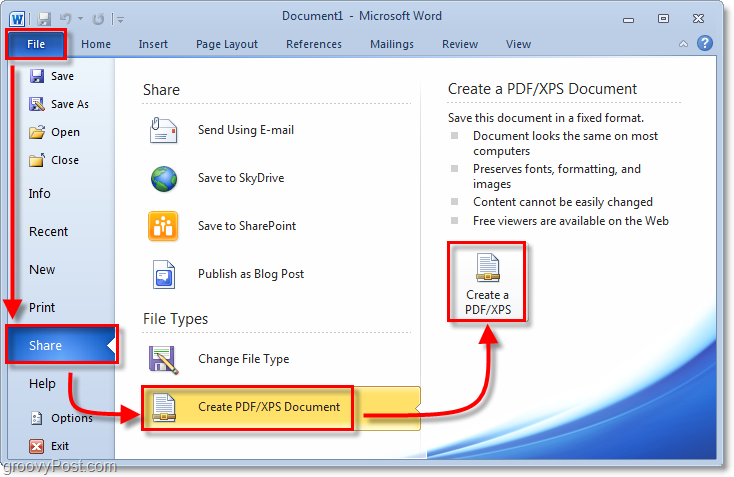Open Word Help question mark icon
The width and height of the screenshot is (734, 477).
[705, 44]
